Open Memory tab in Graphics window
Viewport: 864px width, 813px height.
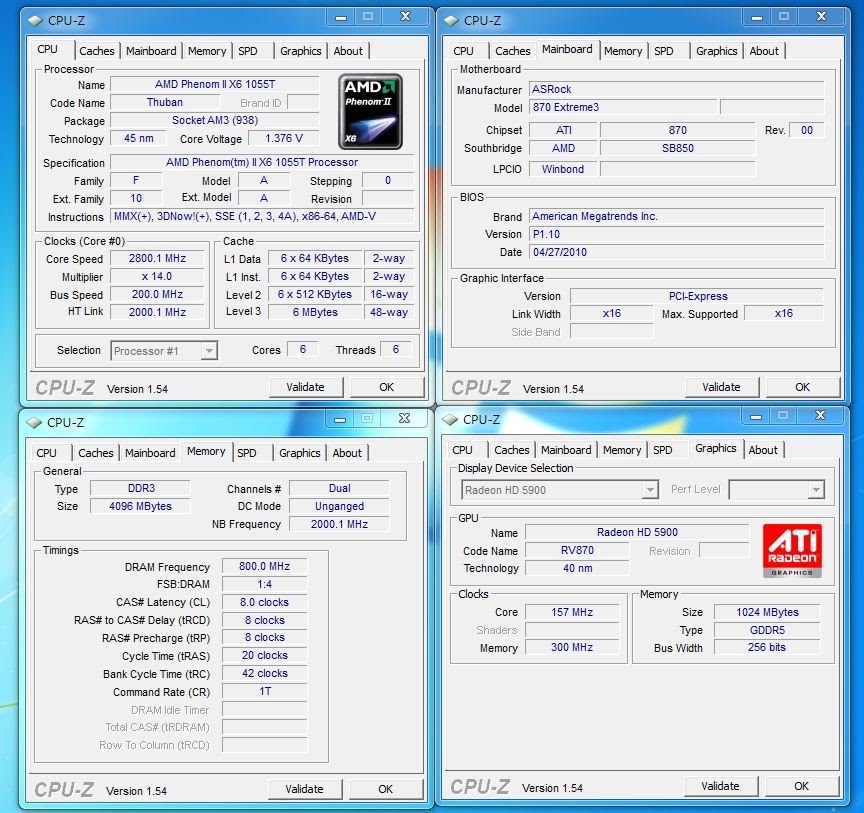click(x=622, y=450)
